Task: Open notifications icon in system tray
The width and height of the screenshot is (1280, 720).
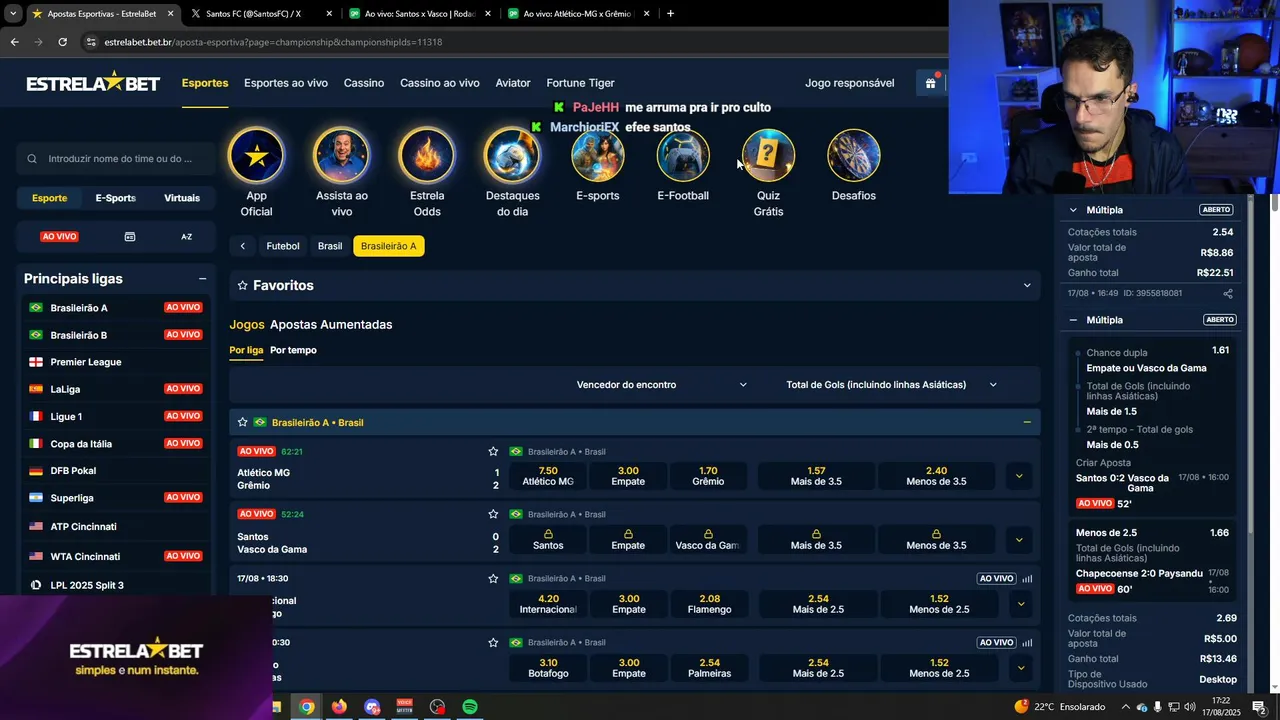Action: point(1259,707)
